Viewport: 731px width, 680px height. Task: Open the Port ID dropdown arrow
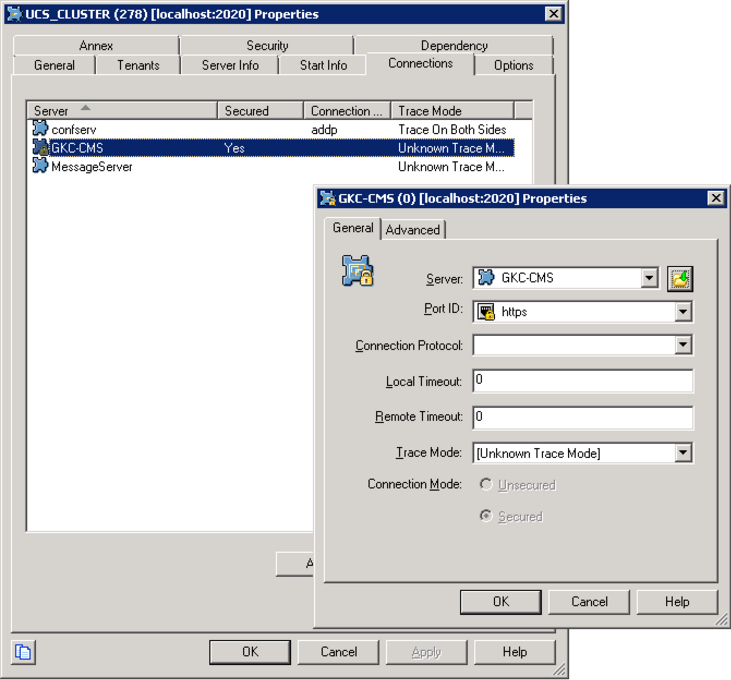coord(683,312)
